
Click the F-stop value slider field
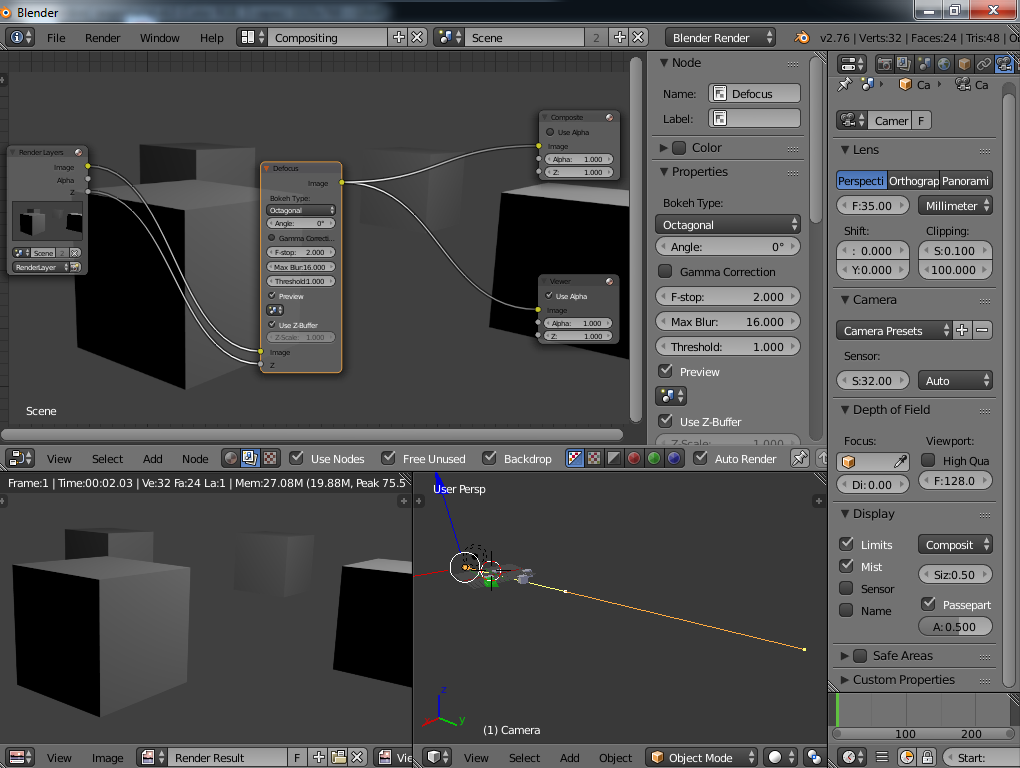coord(728,297)
